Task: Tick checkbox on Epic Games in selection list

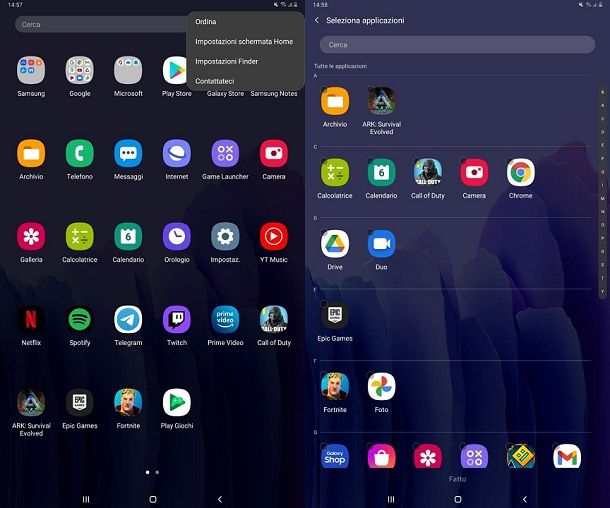Action: (324, 304)
